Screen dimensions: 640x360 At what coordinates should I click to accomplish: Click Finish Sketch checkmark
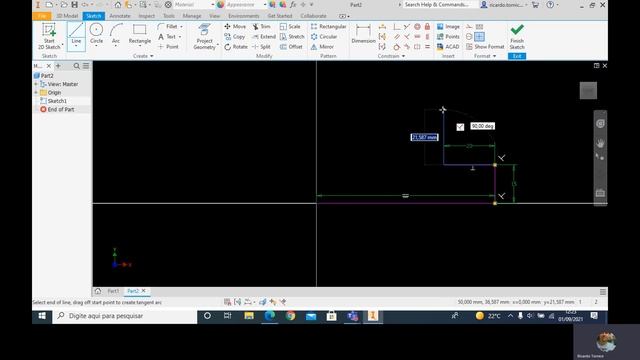pos(517,30)
